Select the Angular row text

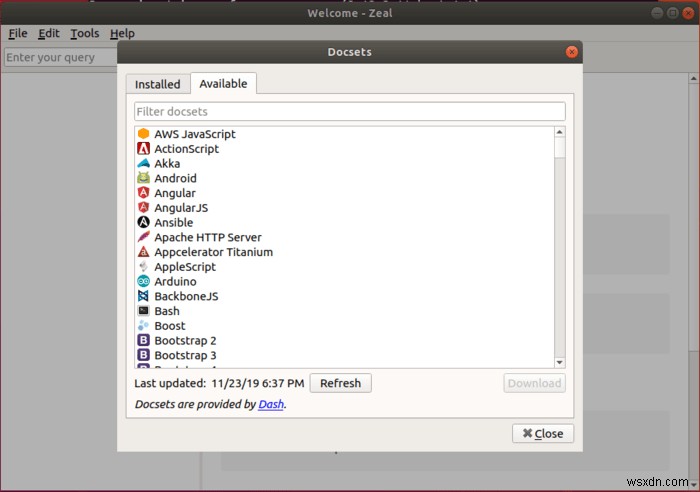pyautogui.click(x=175, y=193)
